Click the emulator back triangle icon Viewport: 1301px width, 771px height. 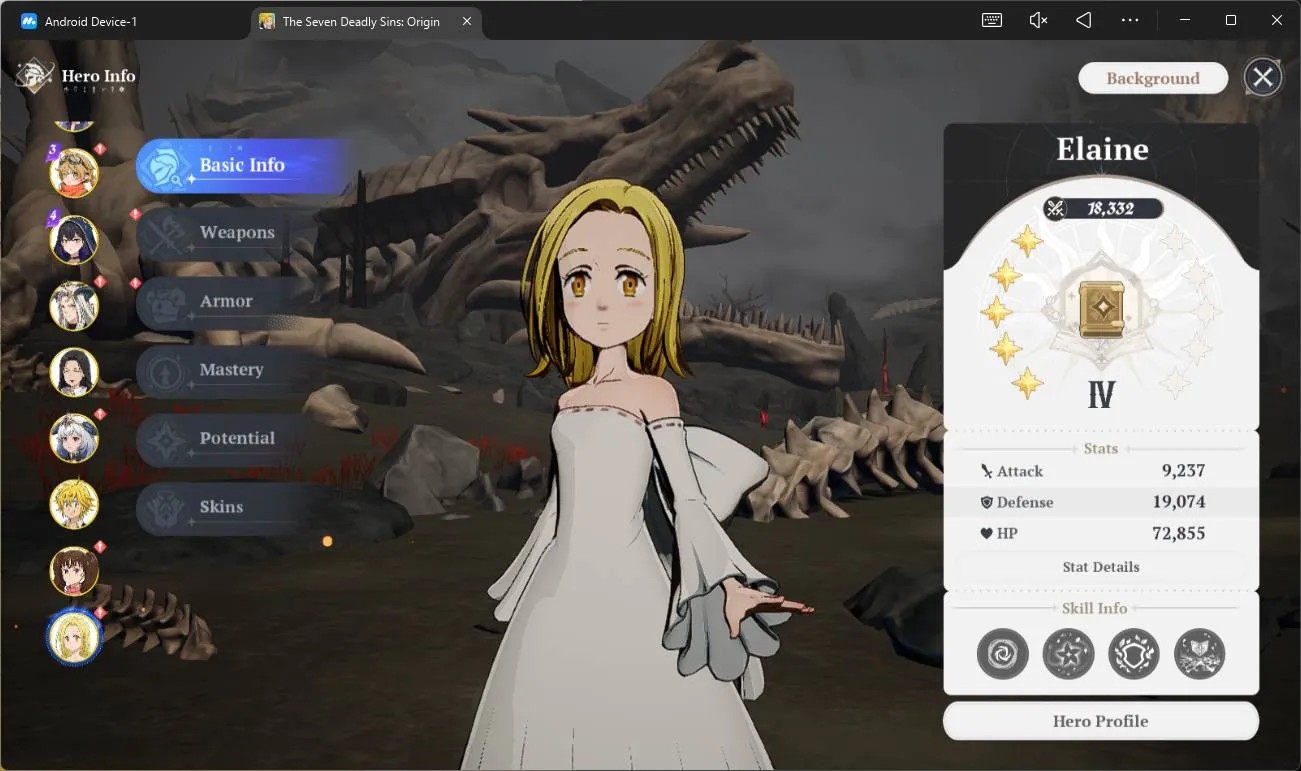tap(1084, 20)
